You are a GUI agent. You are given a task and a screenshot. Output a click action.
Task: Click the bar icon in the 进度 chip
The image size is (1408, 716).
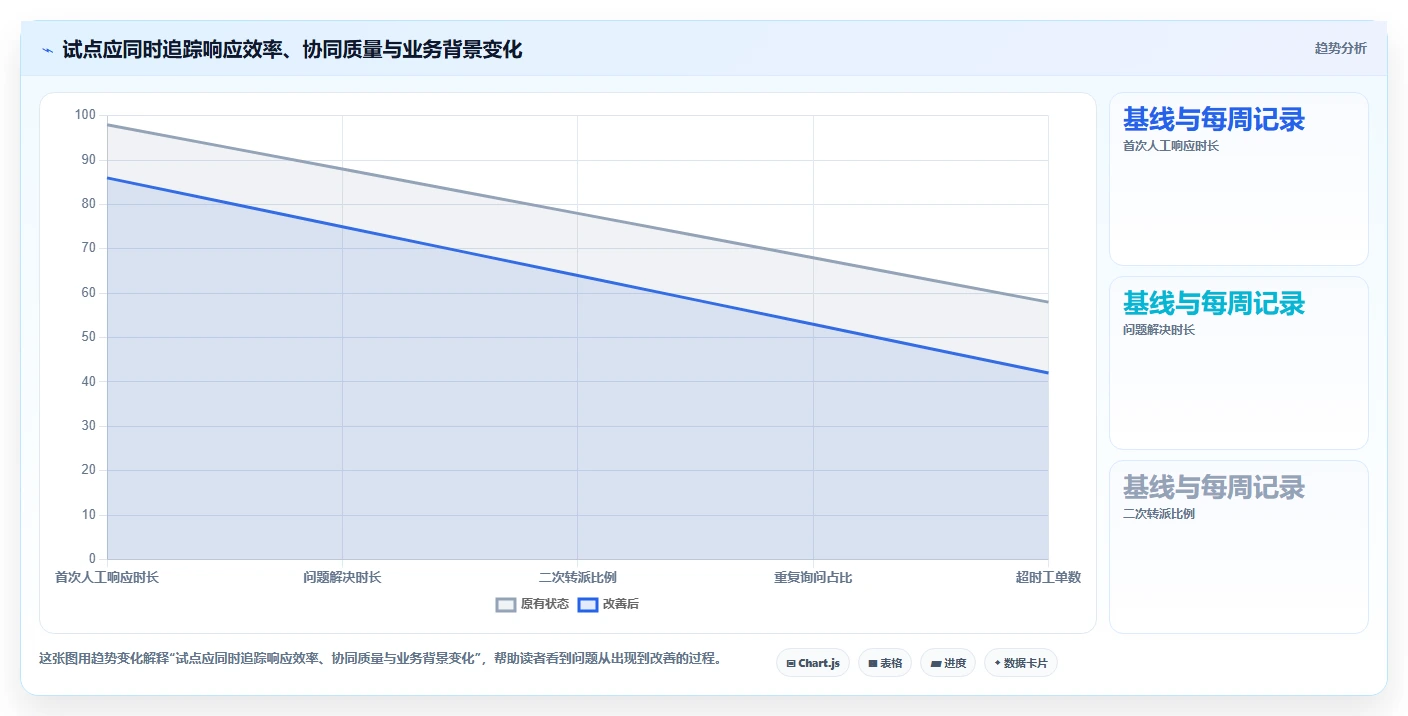click(935, 663)
